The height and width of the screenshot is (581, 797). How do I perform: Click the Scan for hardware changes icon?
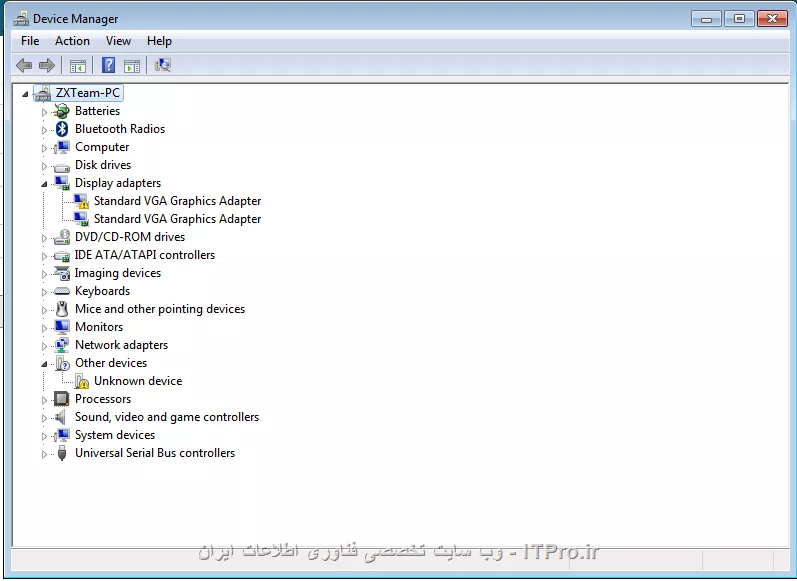tap(163, 65)
